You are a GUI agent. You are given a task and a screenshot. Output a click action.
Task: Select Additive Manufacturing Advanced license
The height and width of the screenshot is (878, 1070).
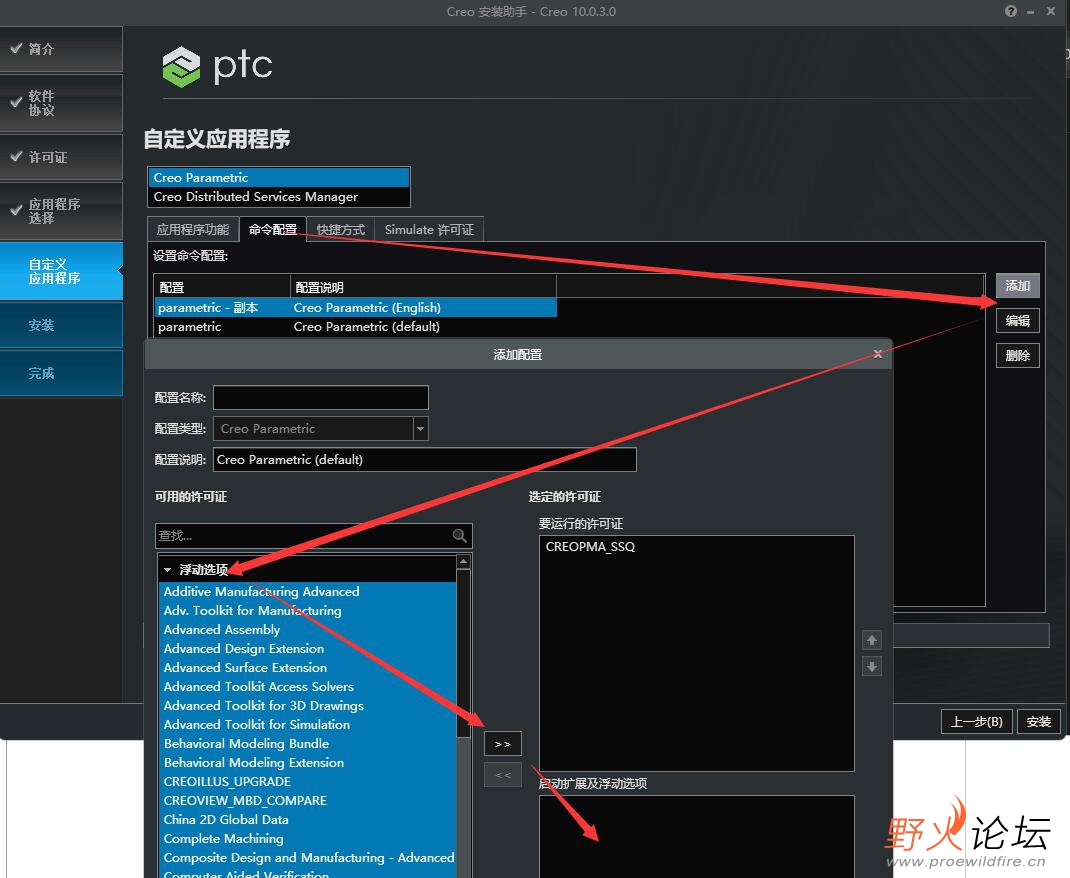(x=307, y=591)
